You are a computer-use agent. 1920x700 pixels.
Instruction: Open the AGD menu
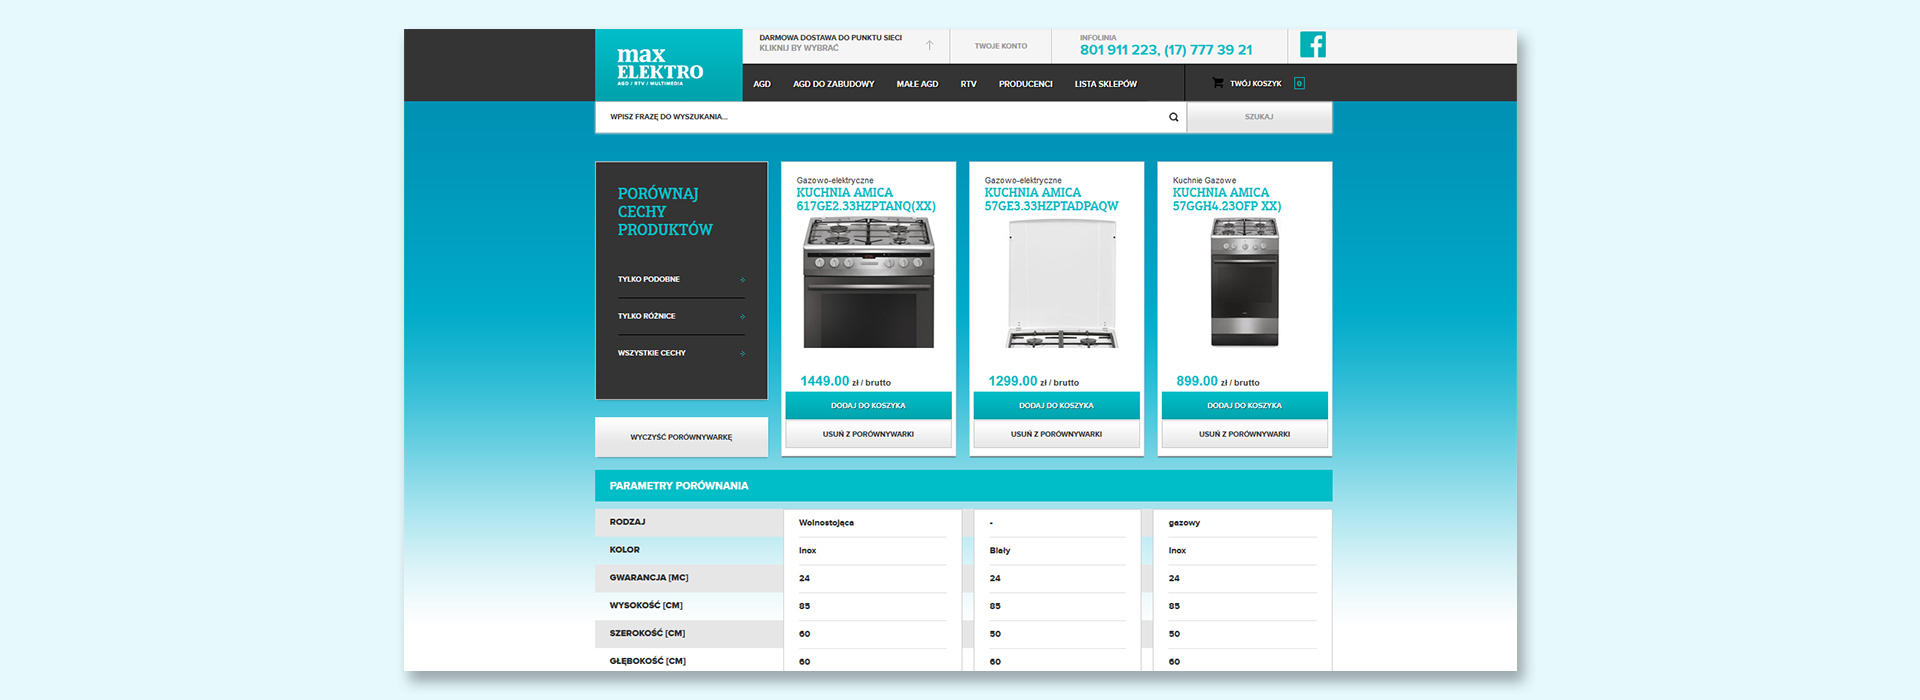[762, 84]
